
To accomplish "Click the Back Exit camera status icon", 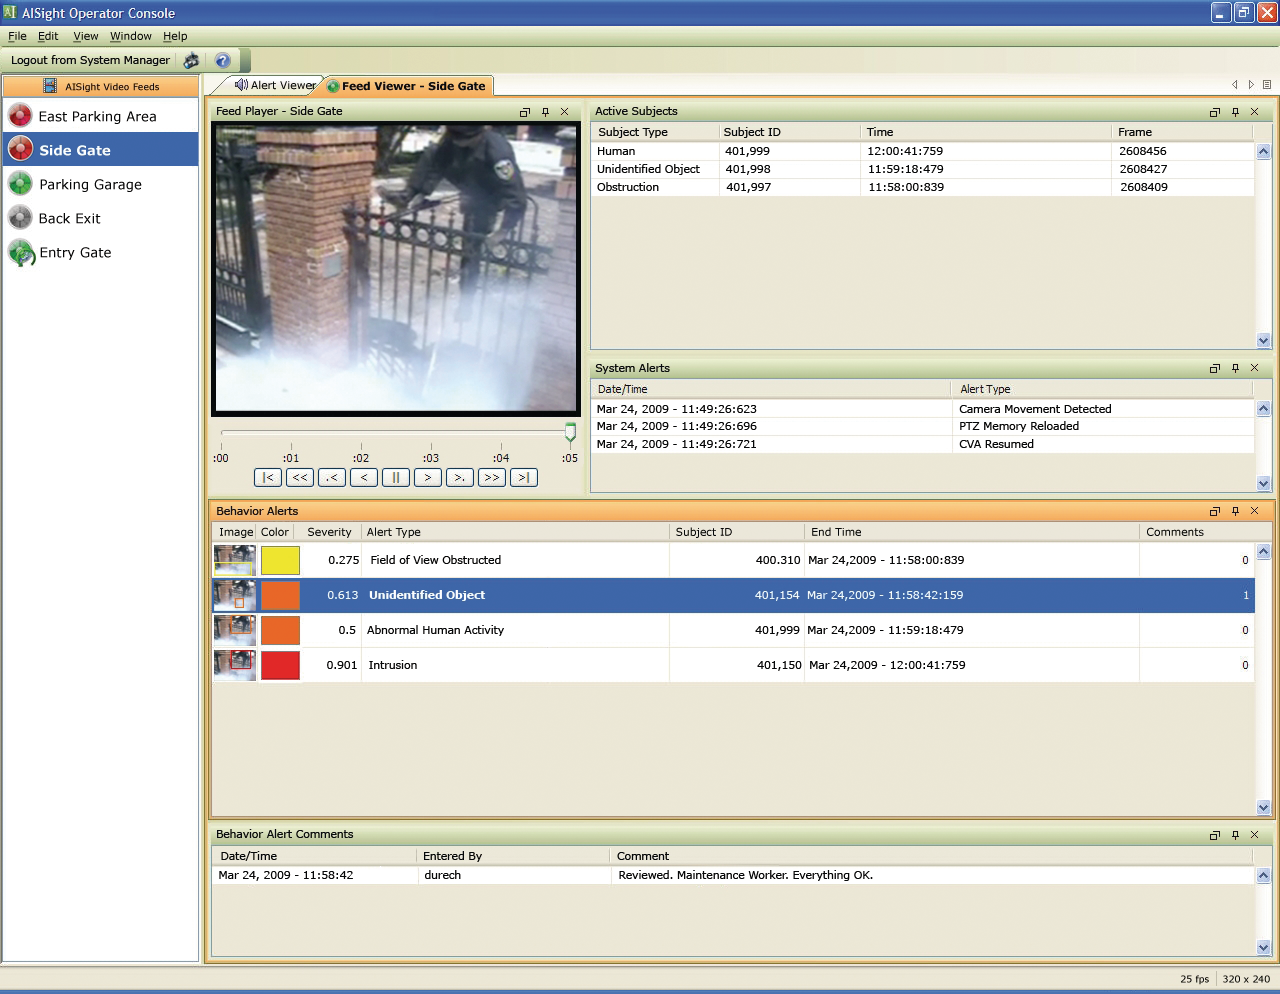I will click(20, 218).
